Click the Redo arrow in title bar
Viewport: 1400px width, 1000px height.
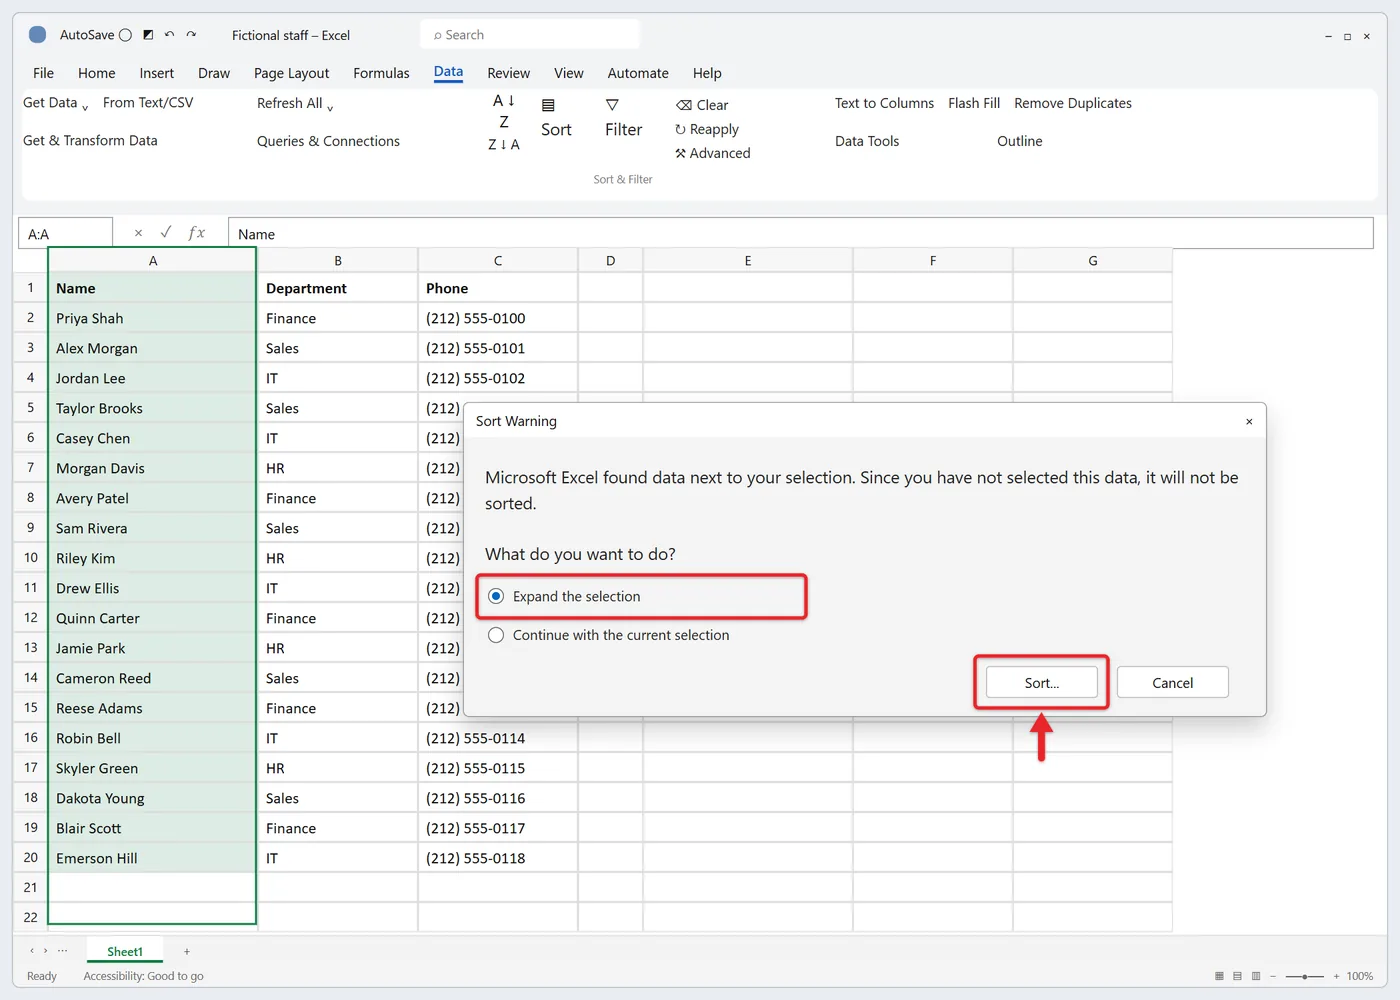(x=191, y=35)
